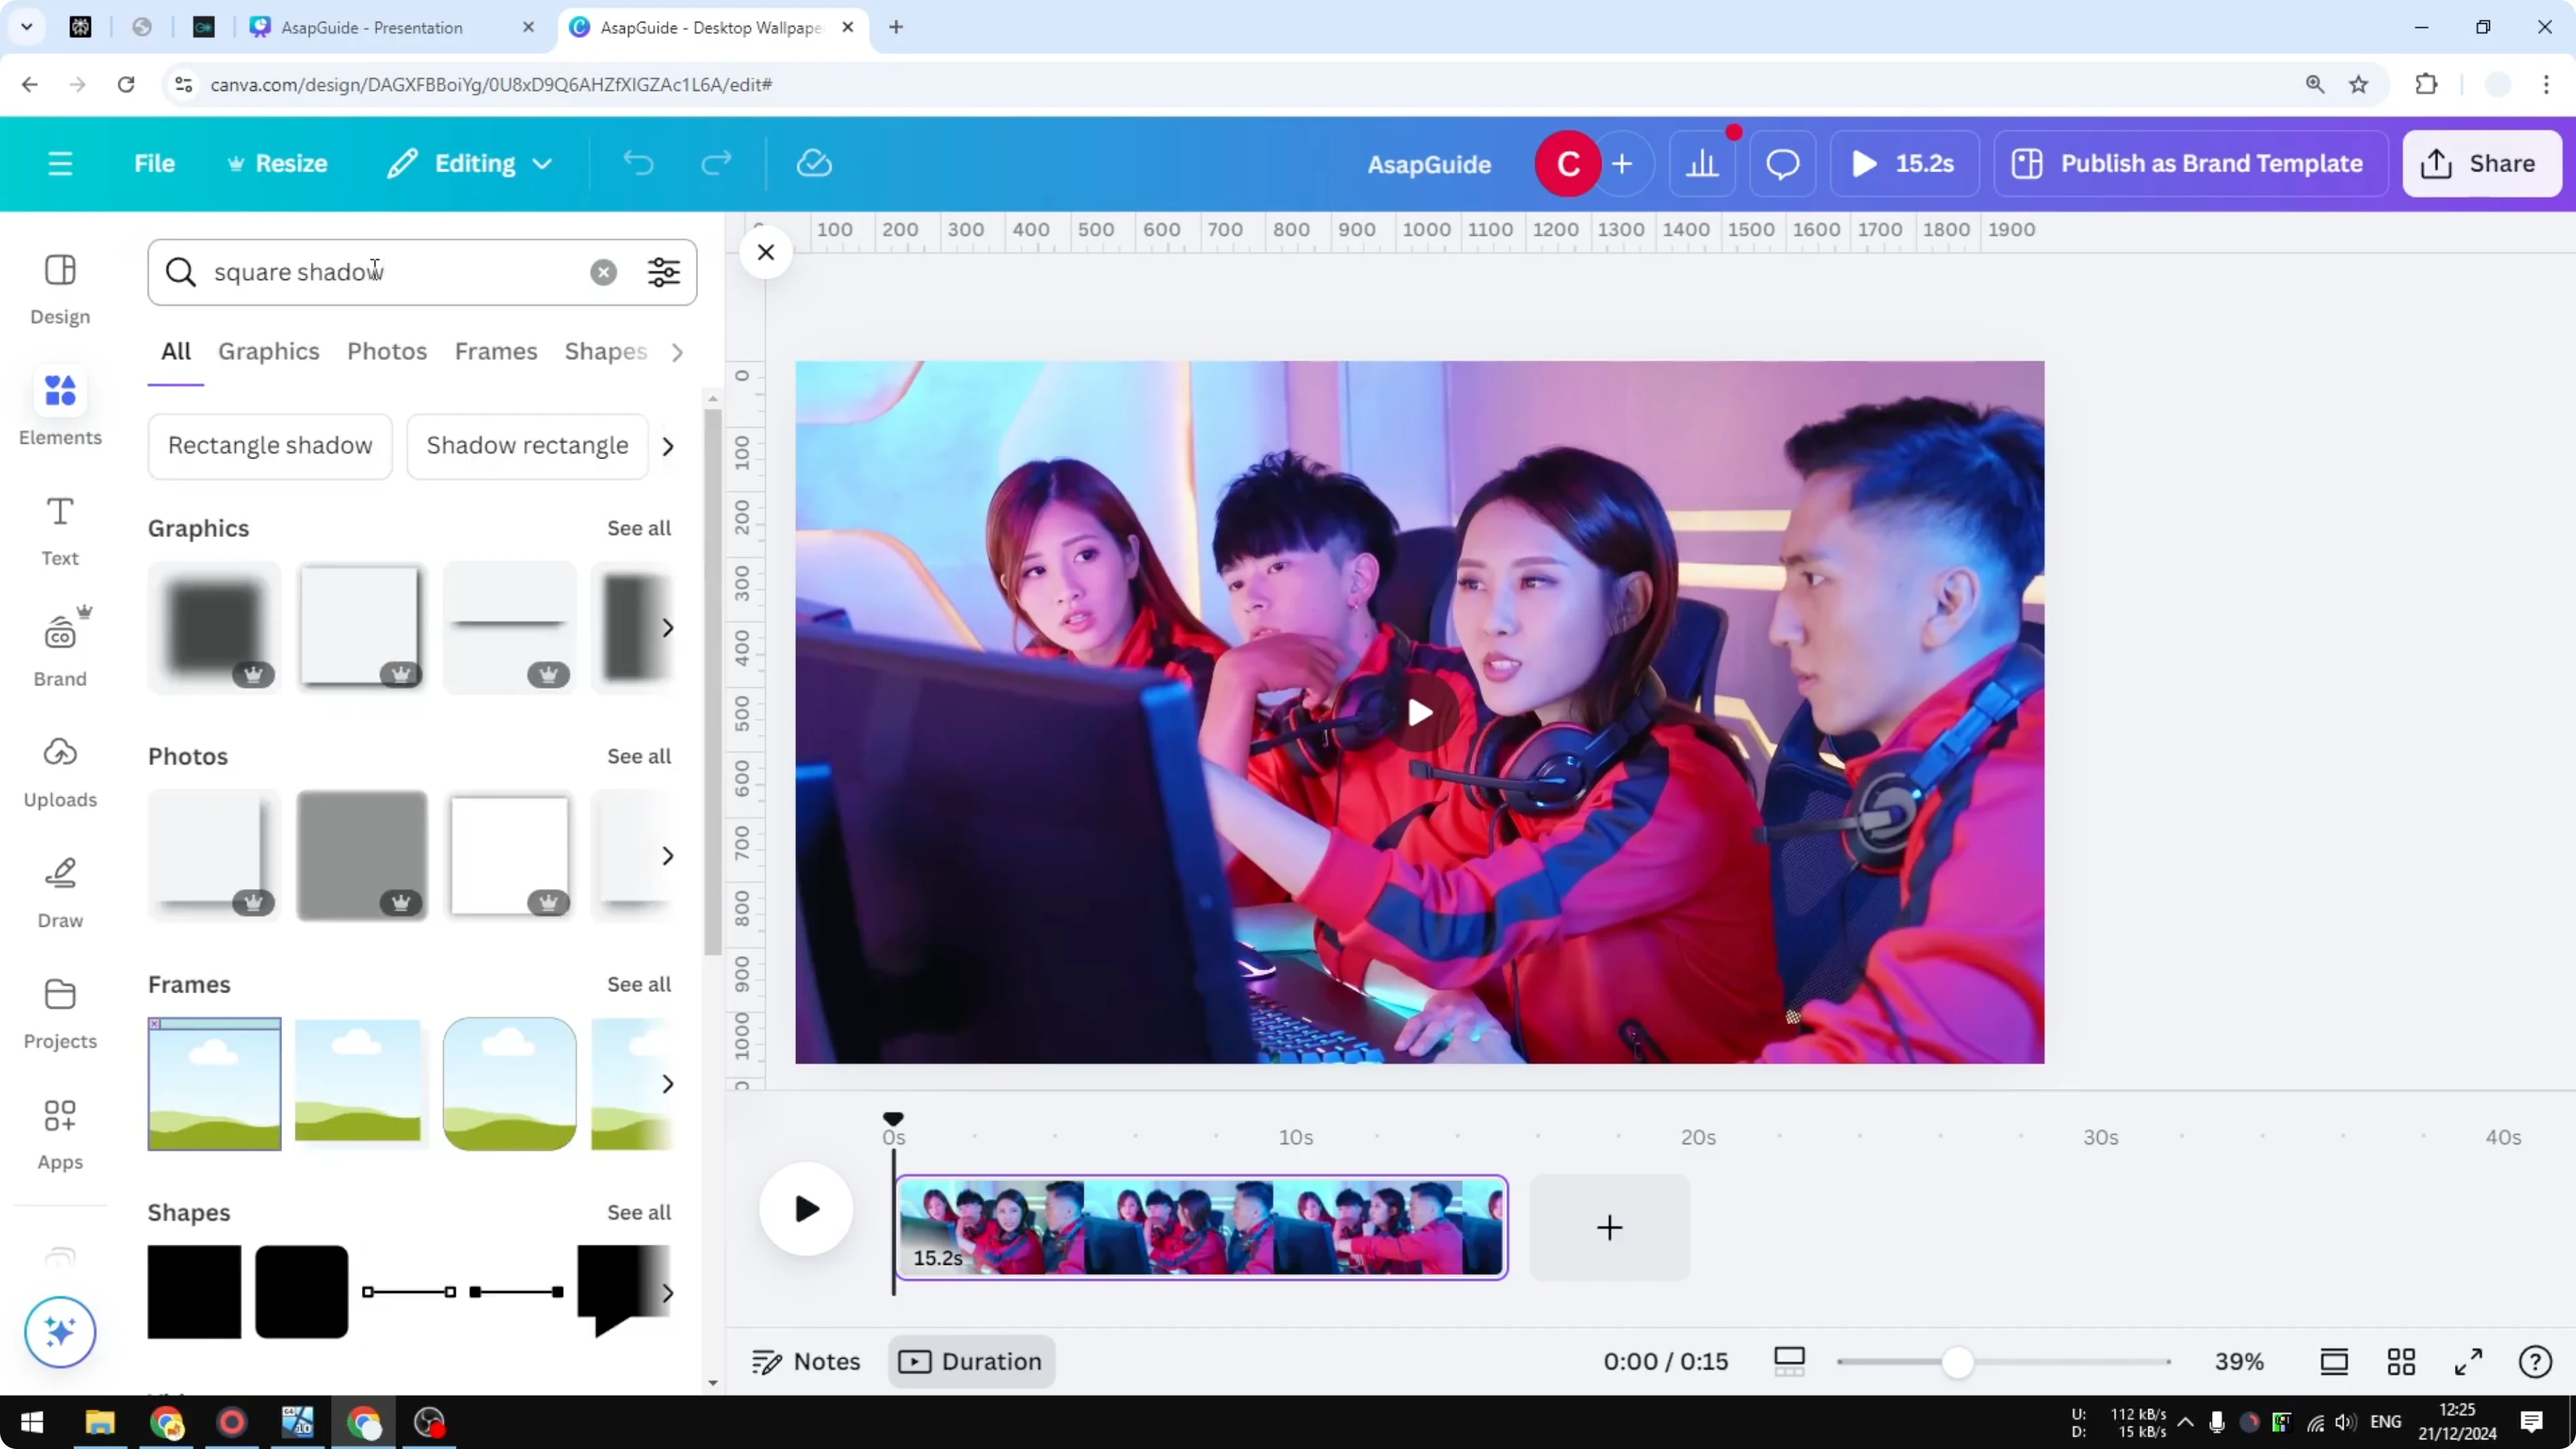This screenshot has width=2576, height=1449.
Task: Expand more shapes results
Action: tap(668, 1292)
